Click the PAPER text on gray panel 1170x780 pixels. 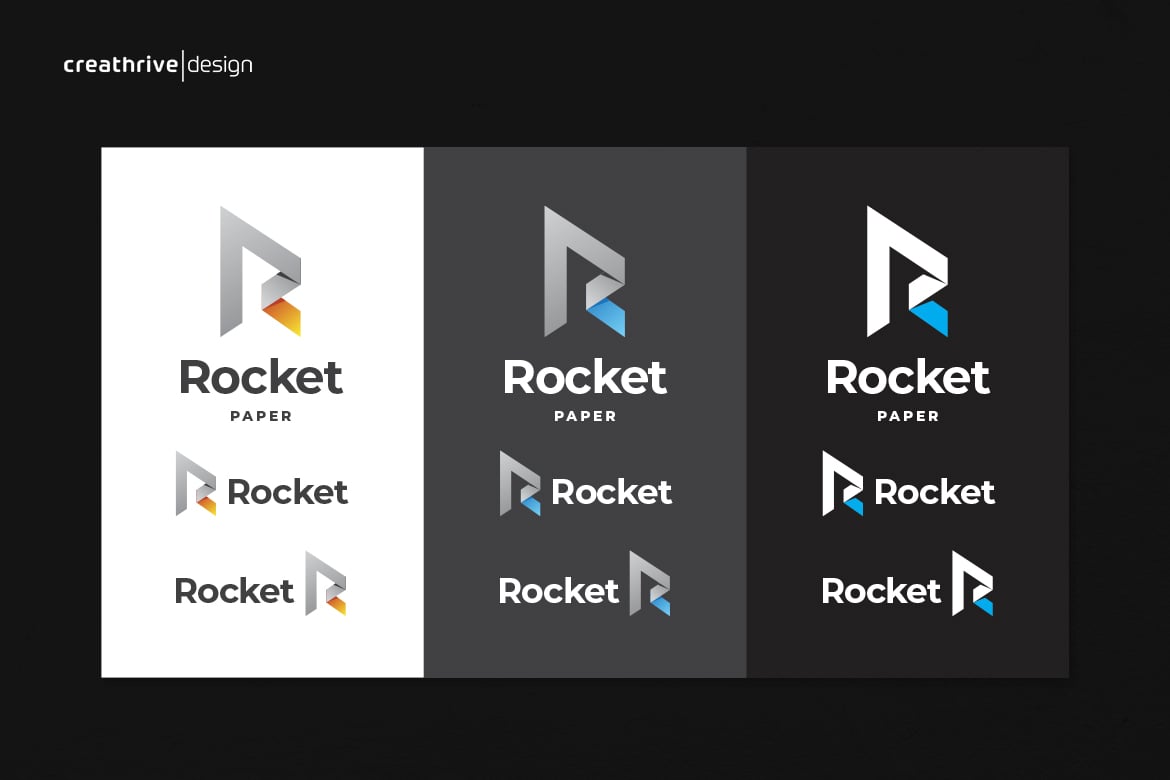[x=585, y=416]
